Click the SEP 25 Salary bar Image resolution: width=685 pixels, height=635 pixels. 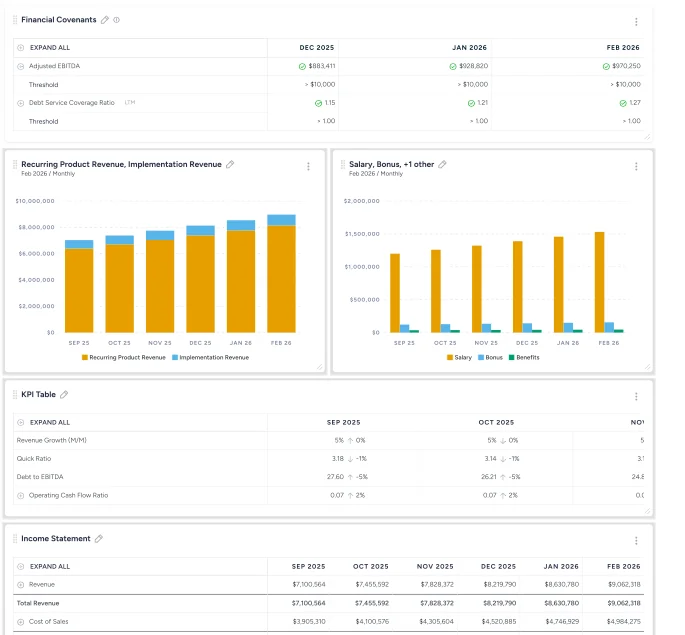click(395, 293)
